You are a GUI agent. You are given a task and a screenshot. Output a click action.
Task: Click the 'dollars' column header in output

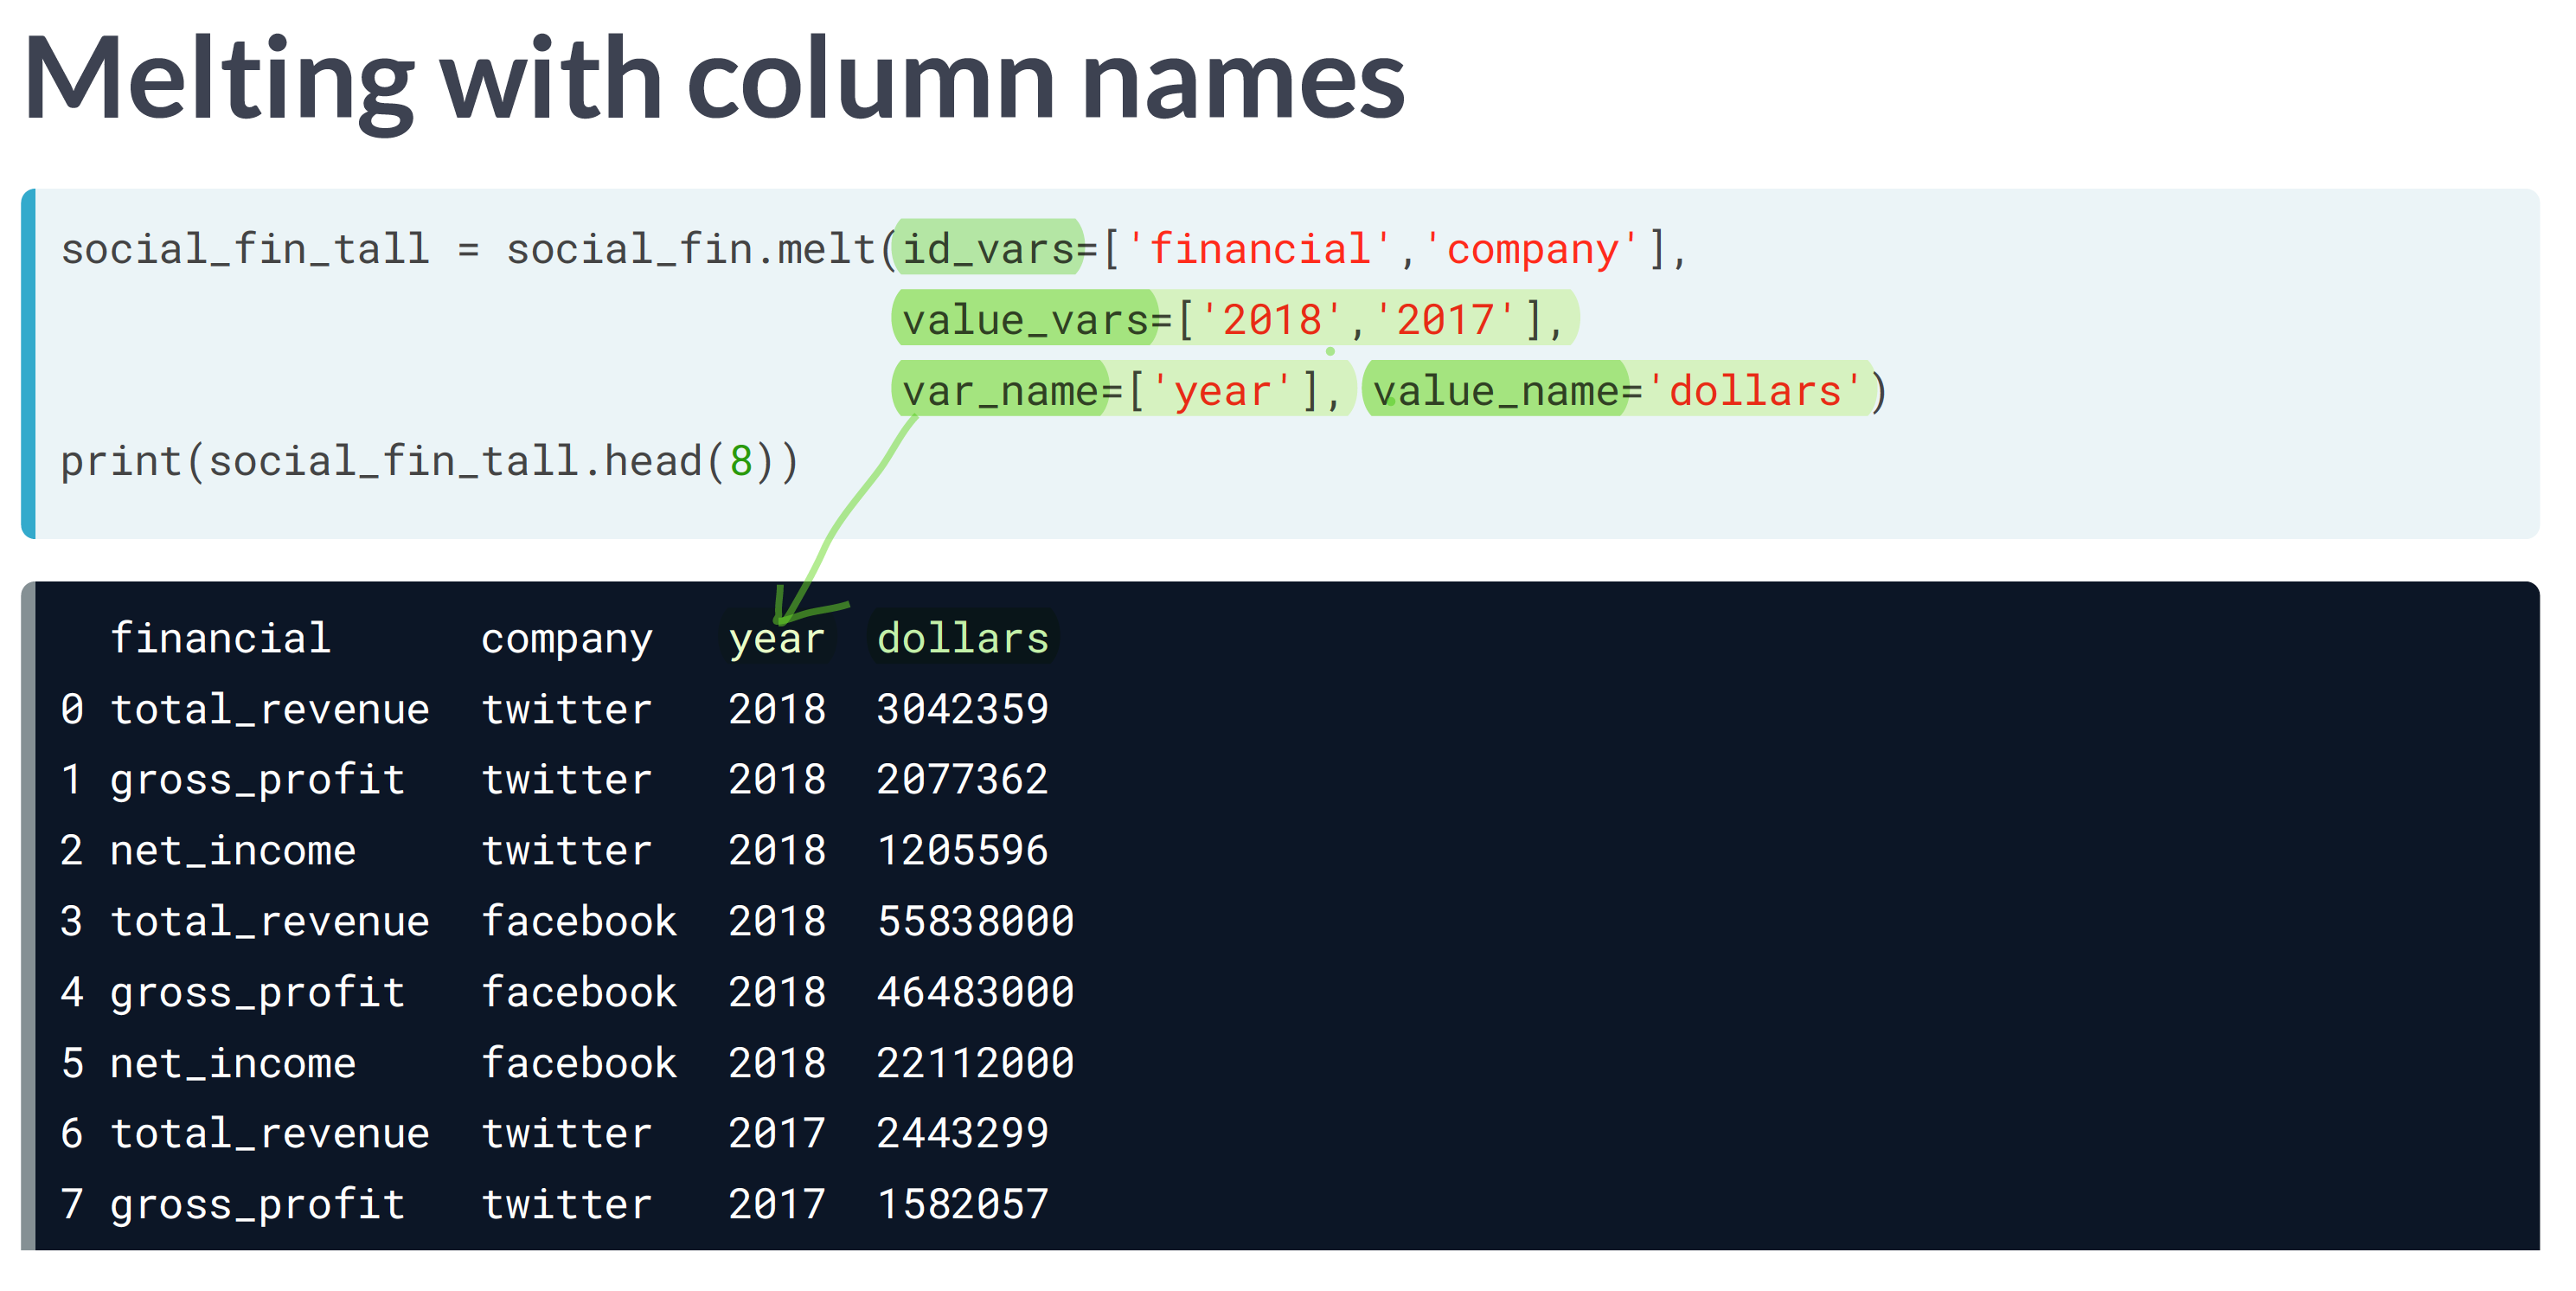click(x=962, y=638)
